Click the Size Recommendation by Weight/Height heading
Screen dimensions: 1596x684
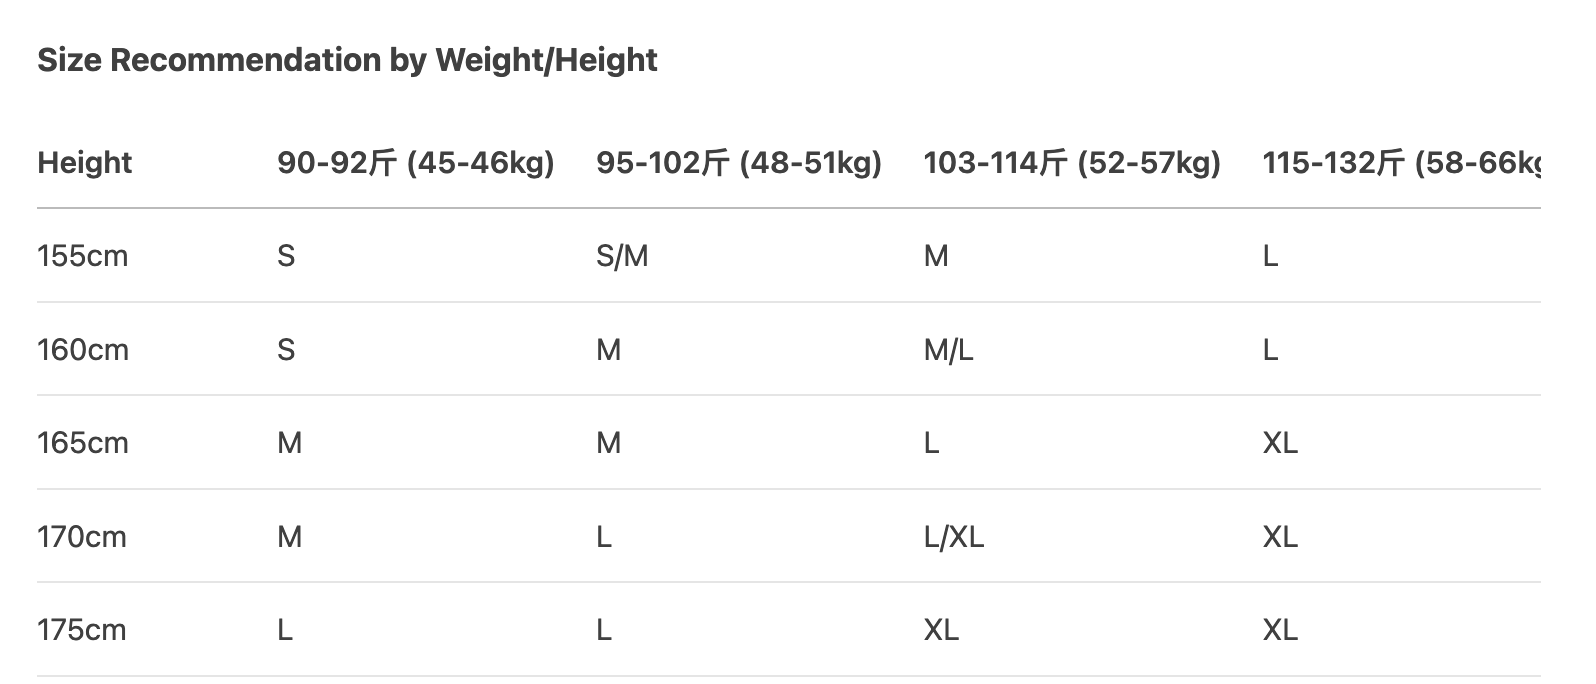pyautogui.click(x=347, y=60)
